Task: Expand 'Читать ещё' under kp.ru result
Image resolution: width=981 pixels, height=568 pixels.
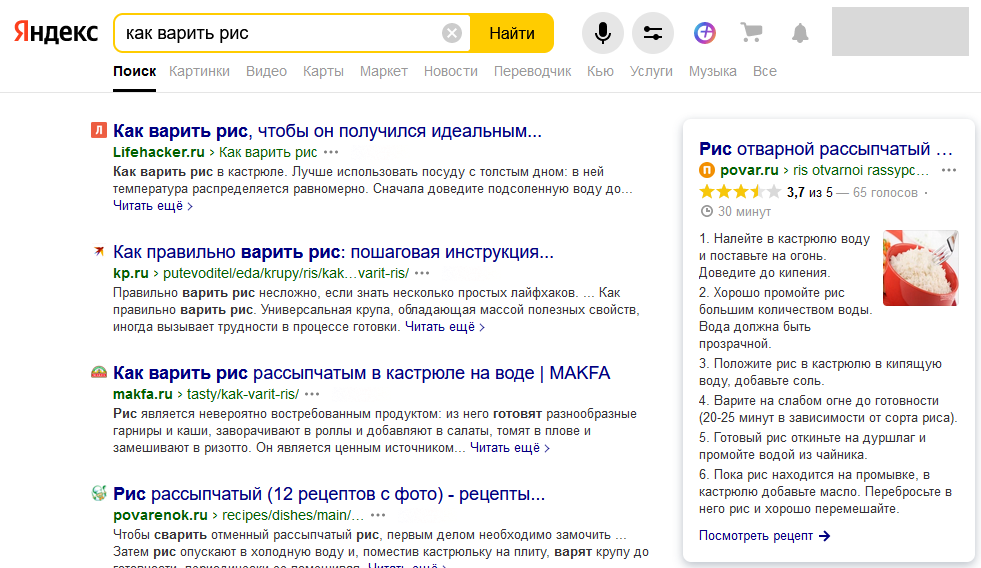Action: pos(444,326)
